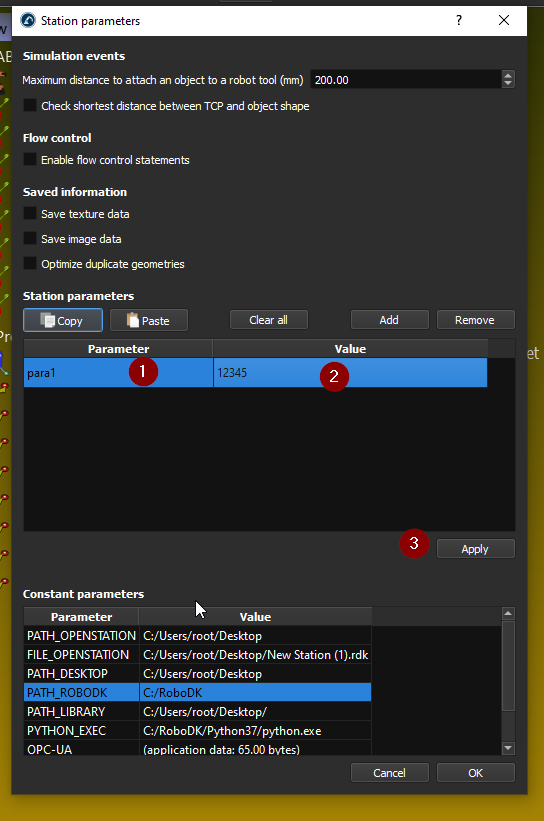Select the para1 parameter cell
This screenshot has width=544, height=821.
pyautogui.click(x=118, y=373)
